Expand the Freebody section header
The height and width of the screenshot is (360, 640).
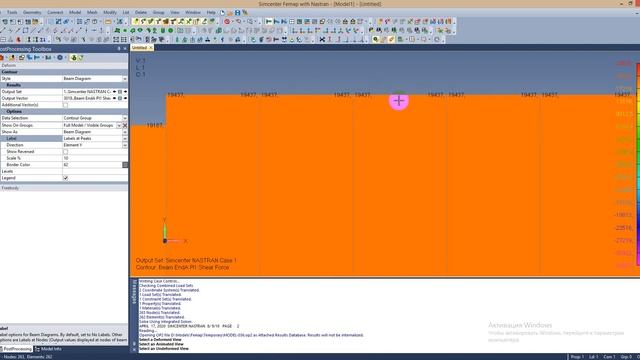[x=64, y=188]
